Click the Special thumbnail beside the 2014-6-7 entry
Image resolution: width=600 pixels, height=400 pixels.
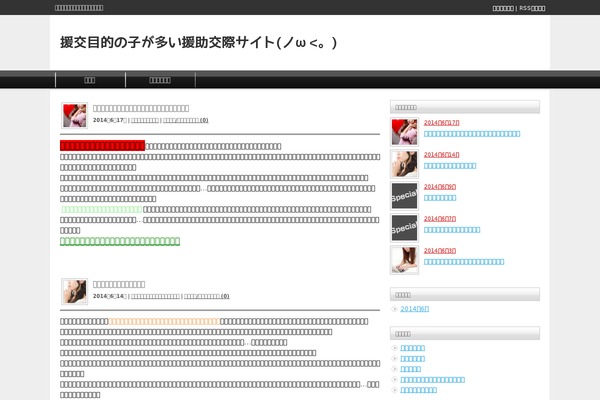404,228
